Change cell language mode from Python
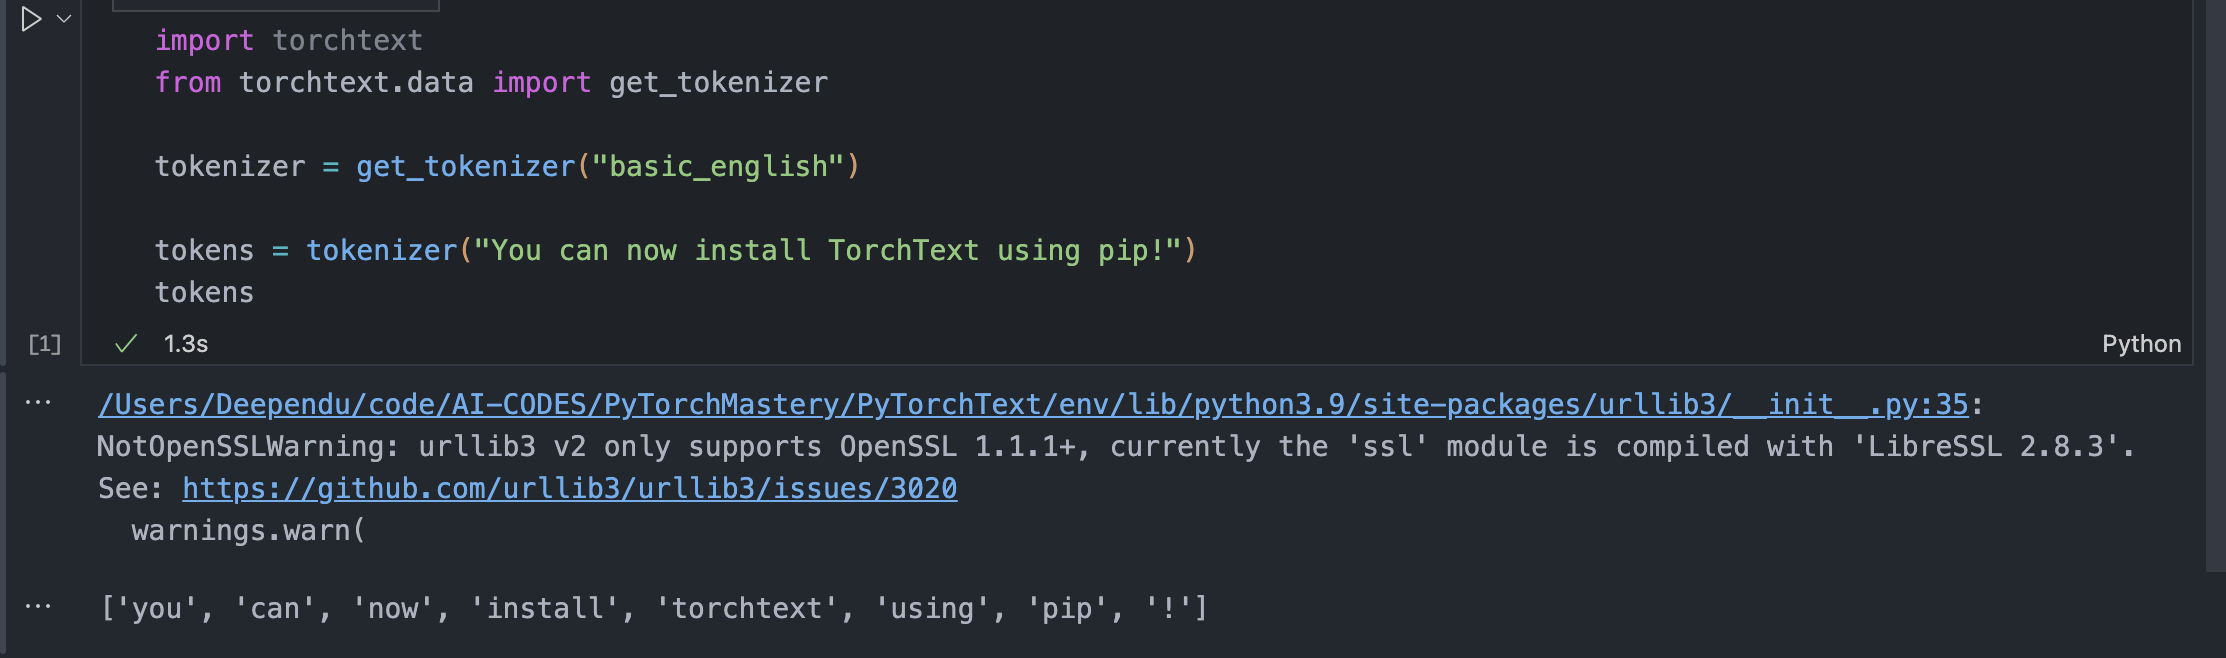The image size is (2226, 658). tap(2141, 344)
